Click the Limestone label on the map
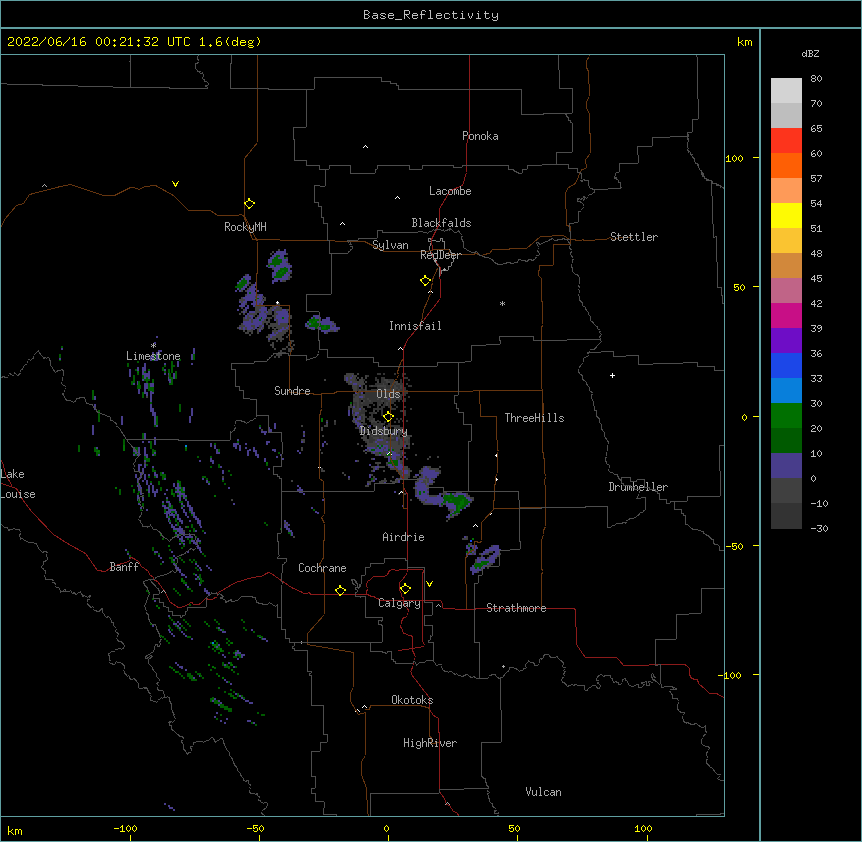The height and width of the screenshot is (842, 862). coord(153,356)
